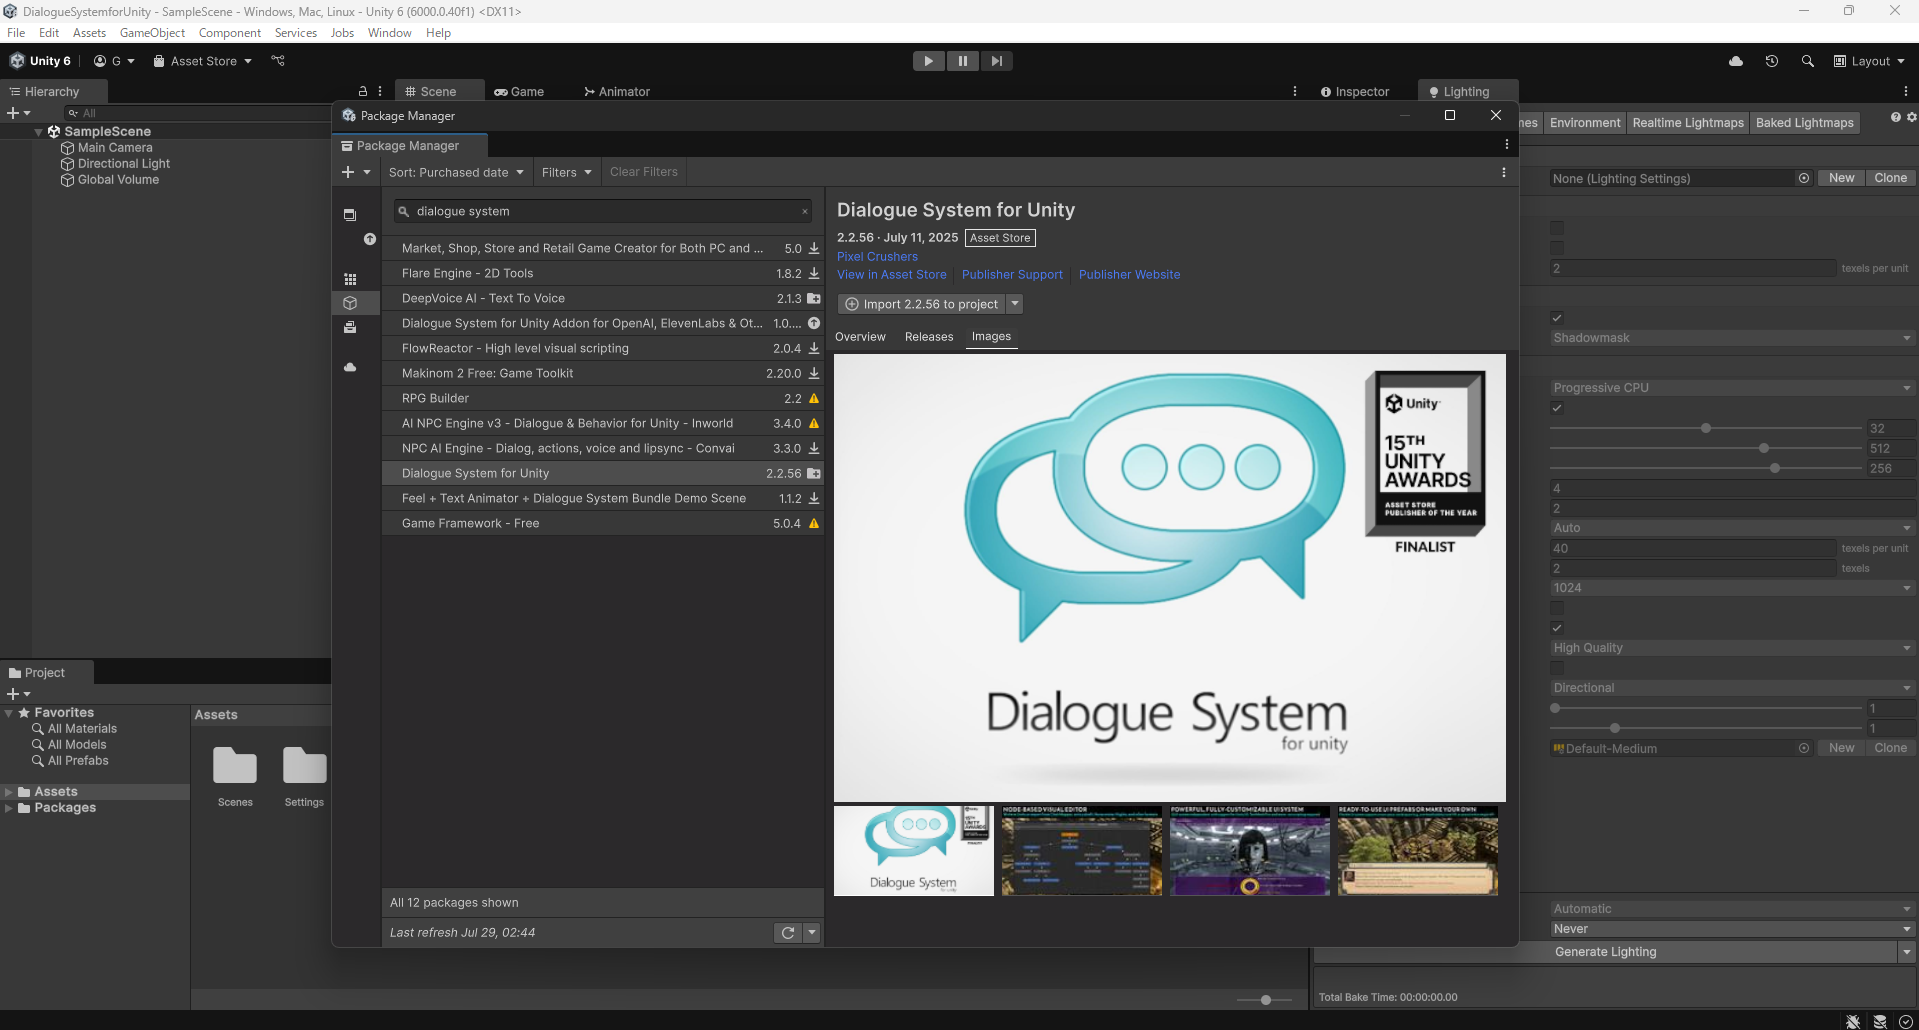Expand the Packages folder in Project
The image size is (1919, 1030).
pos(9,808)
